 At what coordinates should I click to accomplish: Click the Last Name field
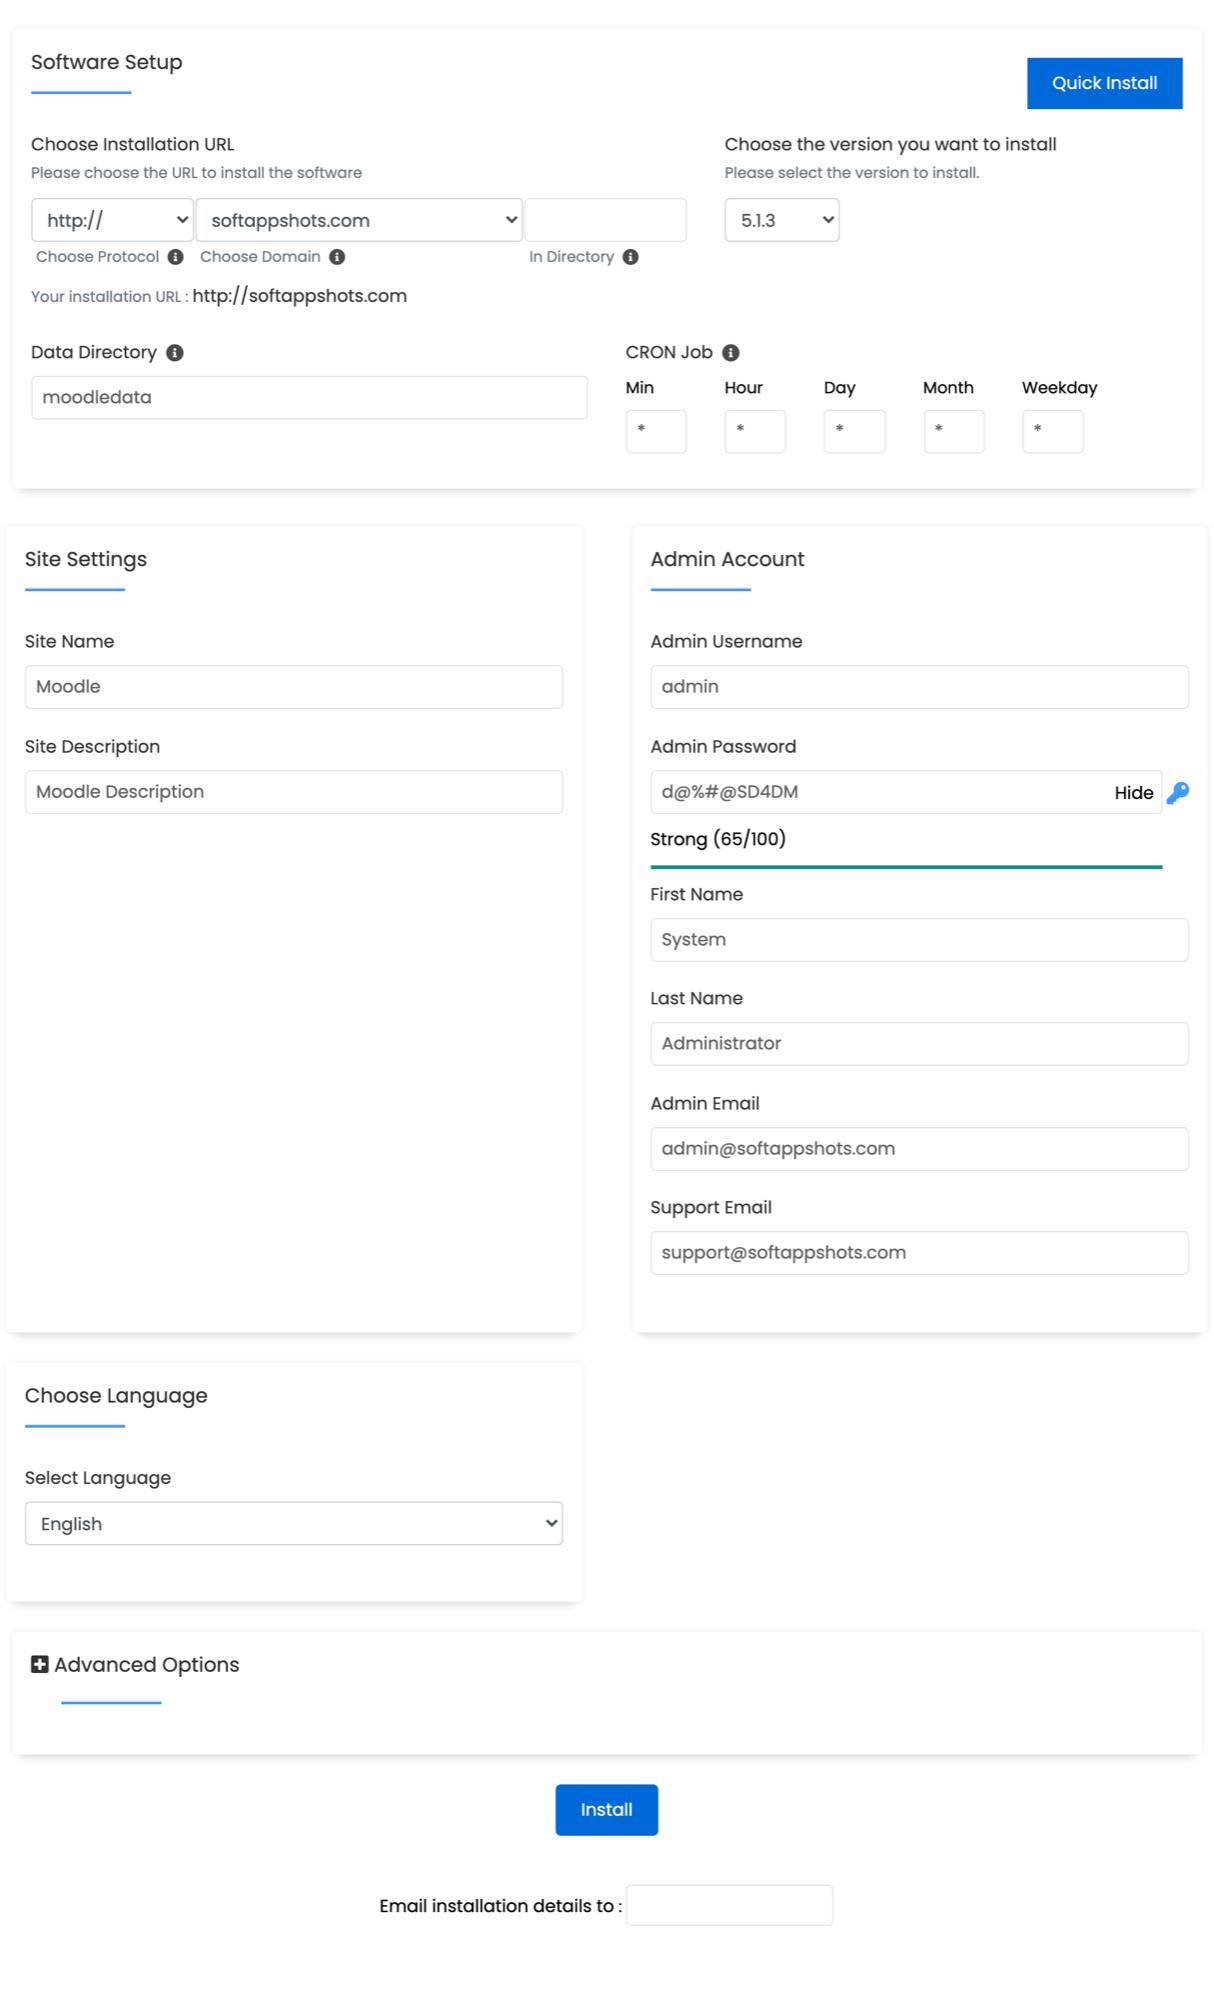(919, 1043)
